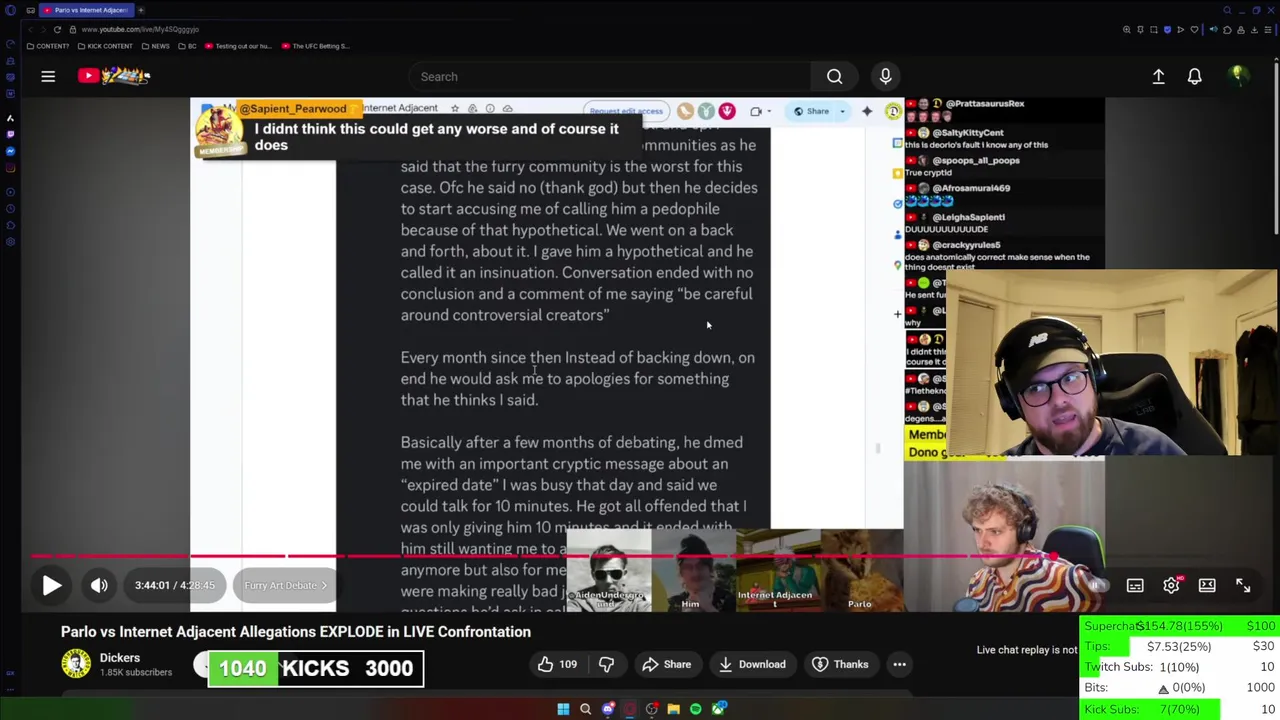Open the Dickers channel name link
The image size is (1280, 720).
(x=120, y=658)
